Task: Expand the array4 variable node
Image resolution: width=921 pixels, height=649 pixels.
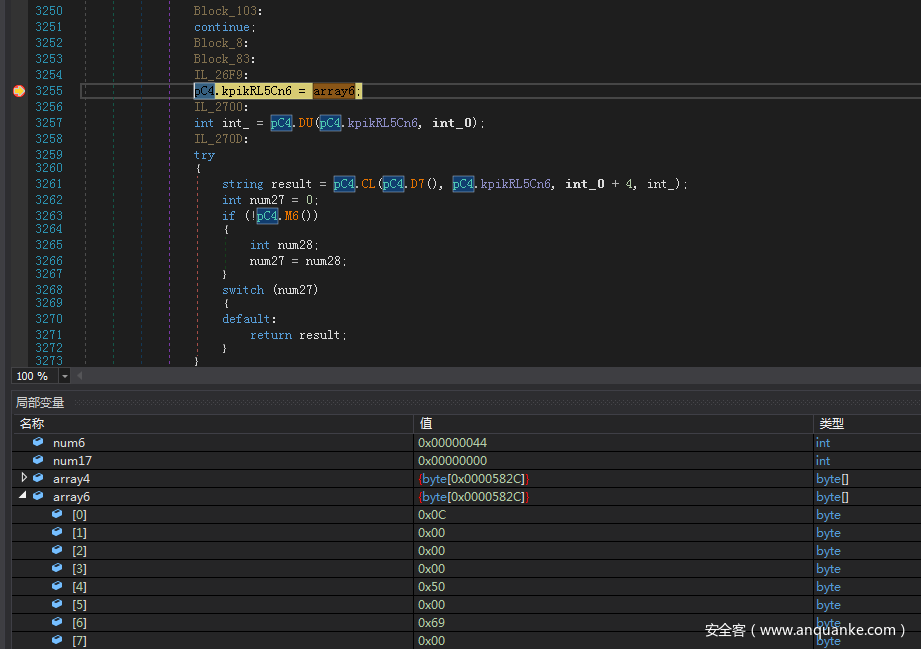Action: [x=24, y=478]
